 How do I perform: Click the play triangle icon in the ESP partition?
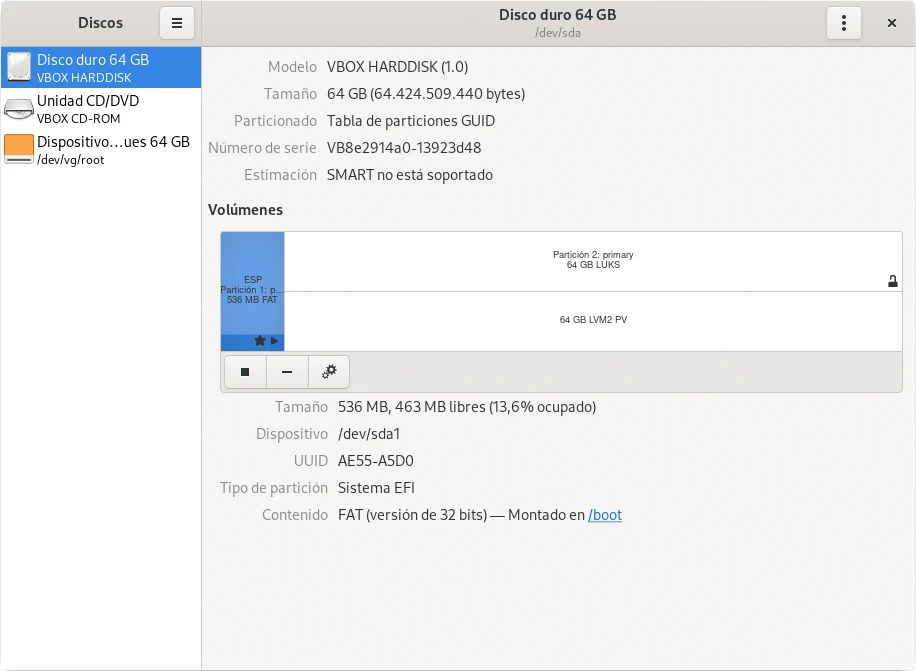pyautogui.click(x=275, y=341)
